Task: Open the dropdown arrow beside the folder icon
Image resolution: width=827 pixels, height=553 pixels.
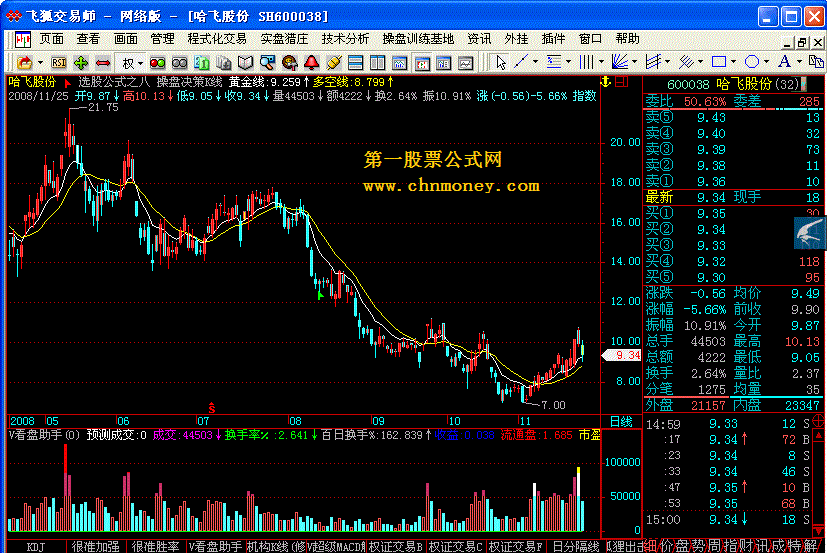Action: point(40,63)
